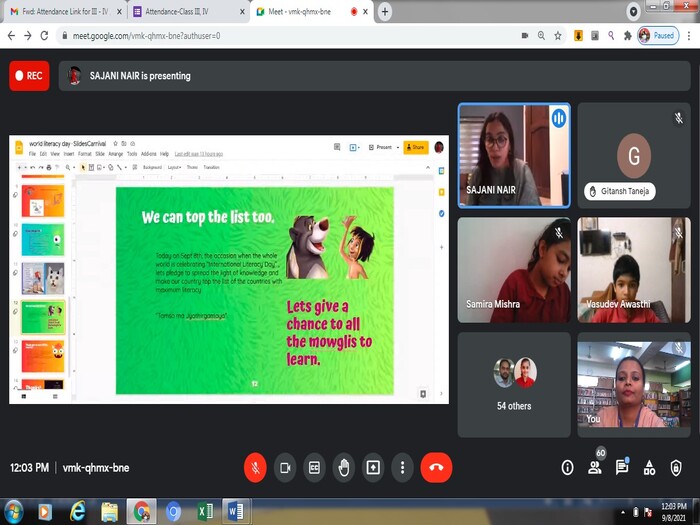The height and width of the screenshot is (525, 700).
Task: Switch to the Meet vmk-qhmx-bne tab
Action: click(312, 12)
